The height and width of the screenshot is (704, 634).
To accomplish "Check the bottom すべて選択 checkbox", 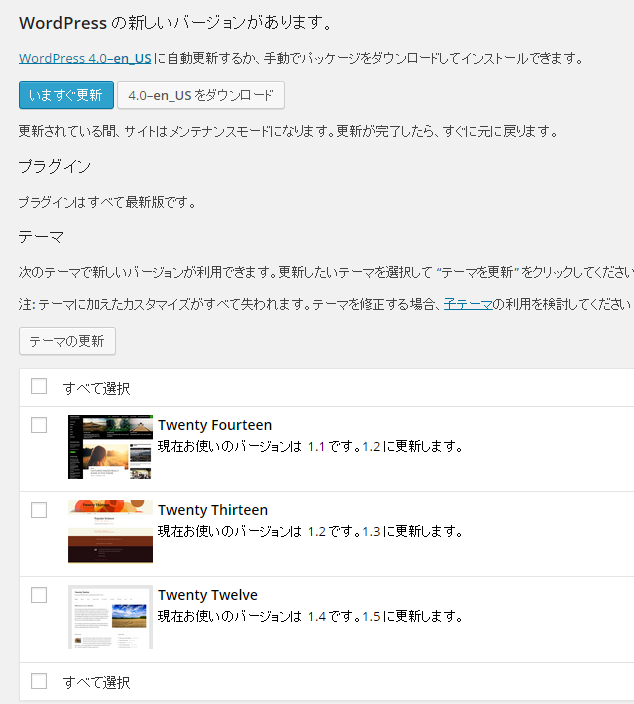I will 39,681.
